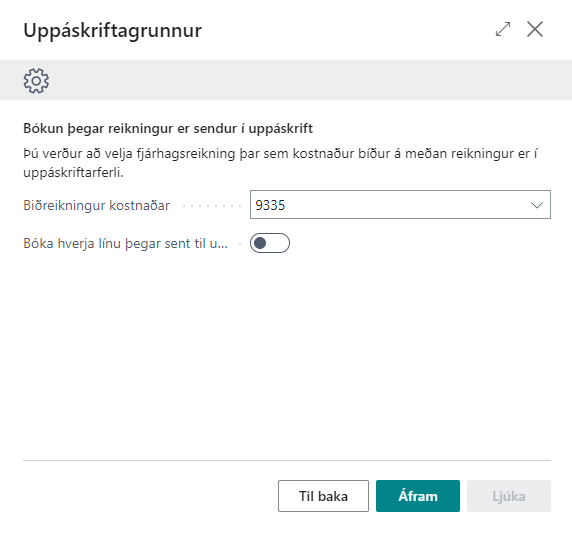Continue with the Áfram button
Screen dimensions: 572x534
[x=418, y=496]
